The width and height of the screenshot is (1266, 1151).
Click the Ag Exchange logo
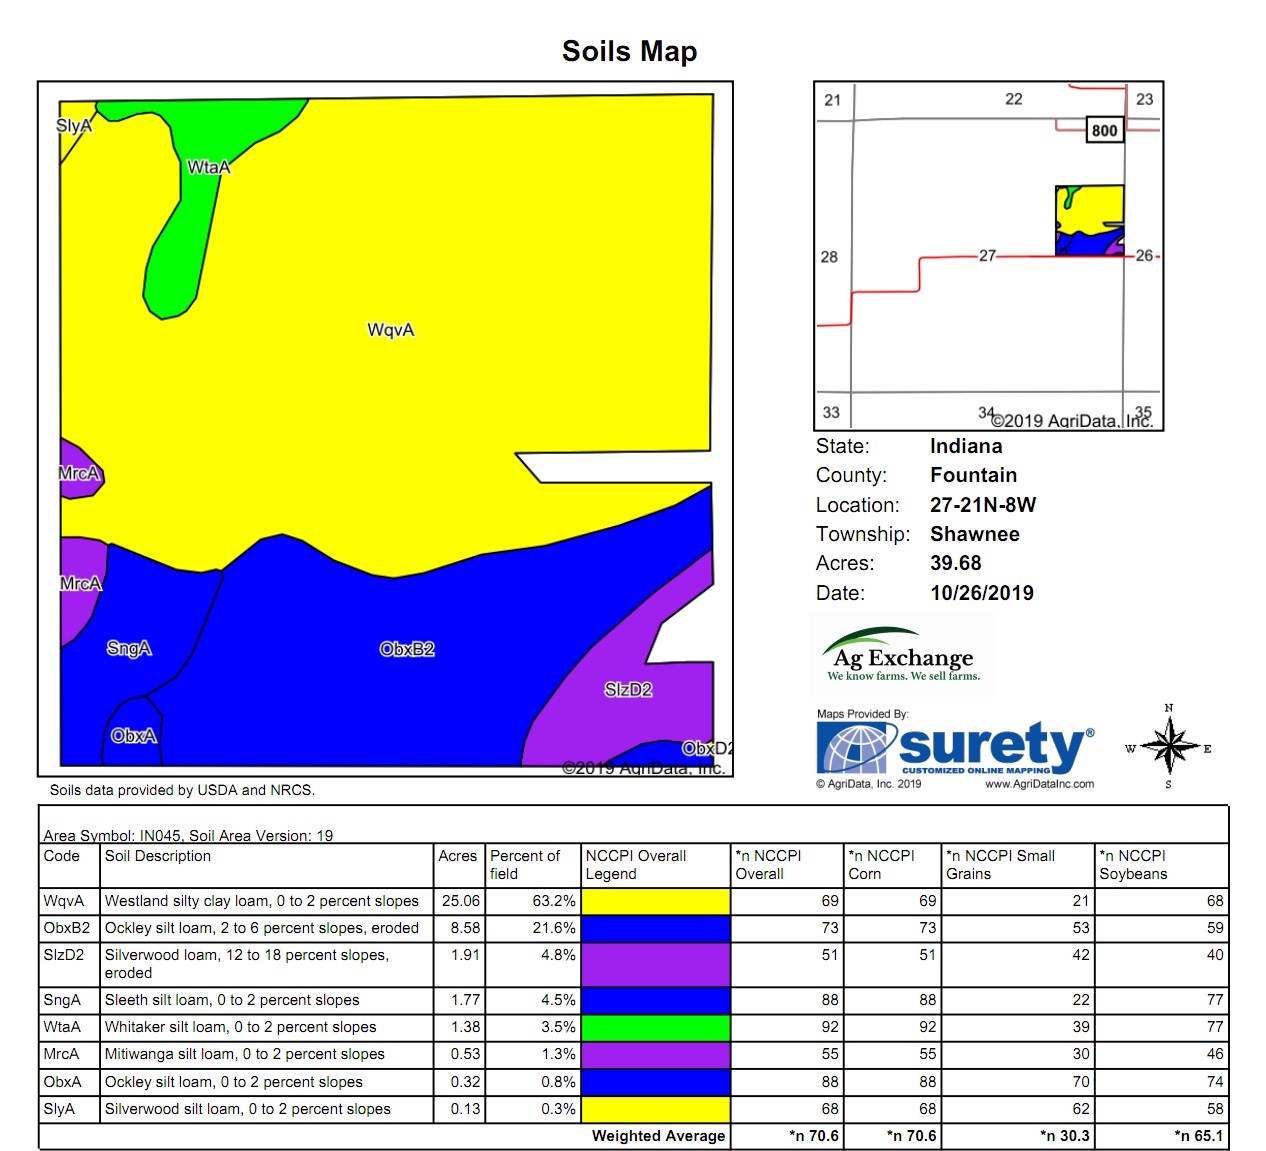click(x=902, y=656)
